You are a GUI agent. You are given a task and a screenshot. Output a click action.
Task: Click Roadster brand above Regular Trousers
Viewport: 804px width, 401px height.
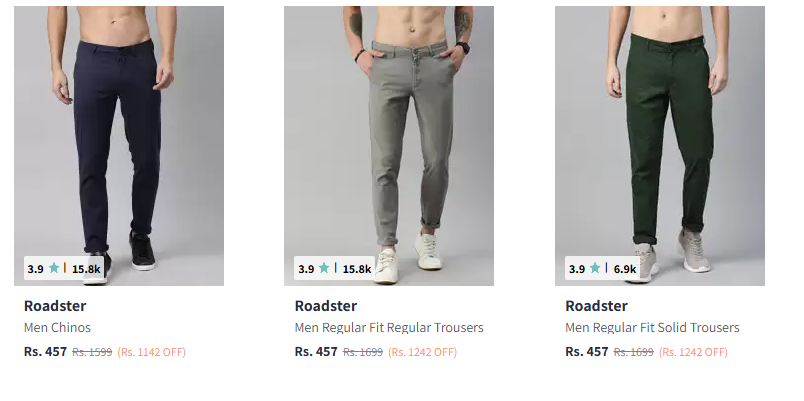(326, 306)
